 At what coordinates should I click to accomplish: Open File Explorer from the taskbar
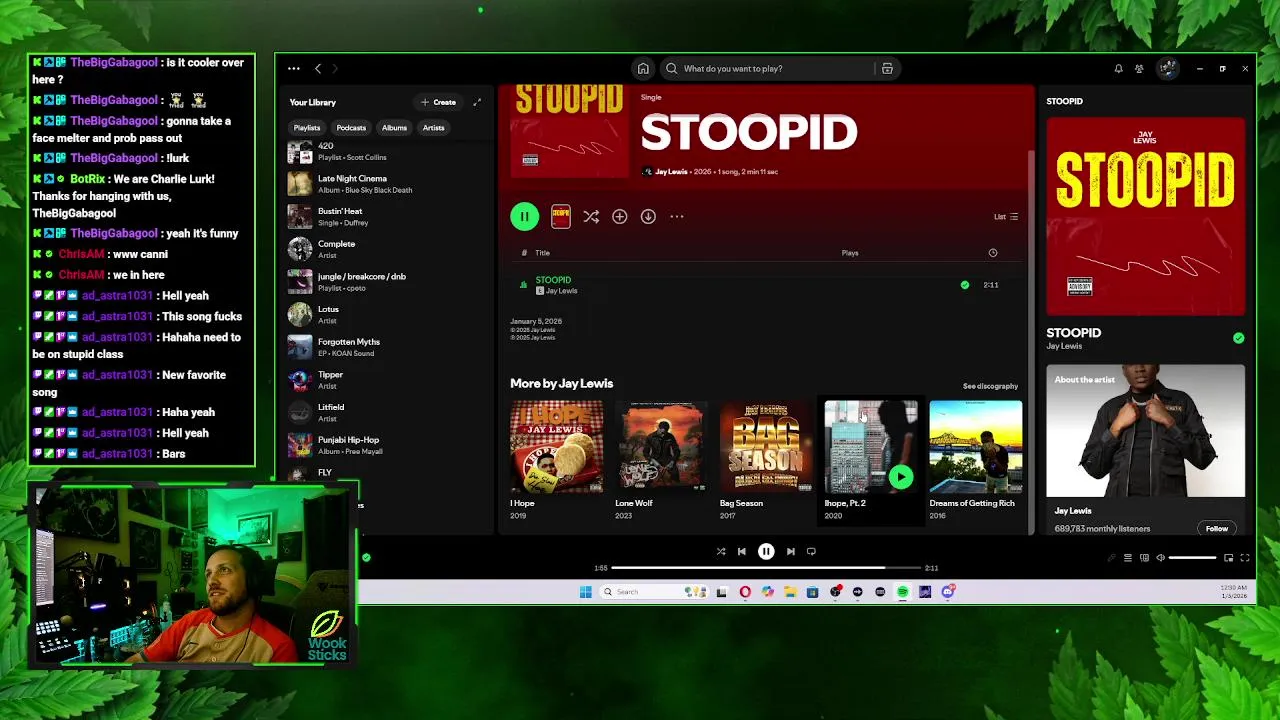[x=790, y=592]
